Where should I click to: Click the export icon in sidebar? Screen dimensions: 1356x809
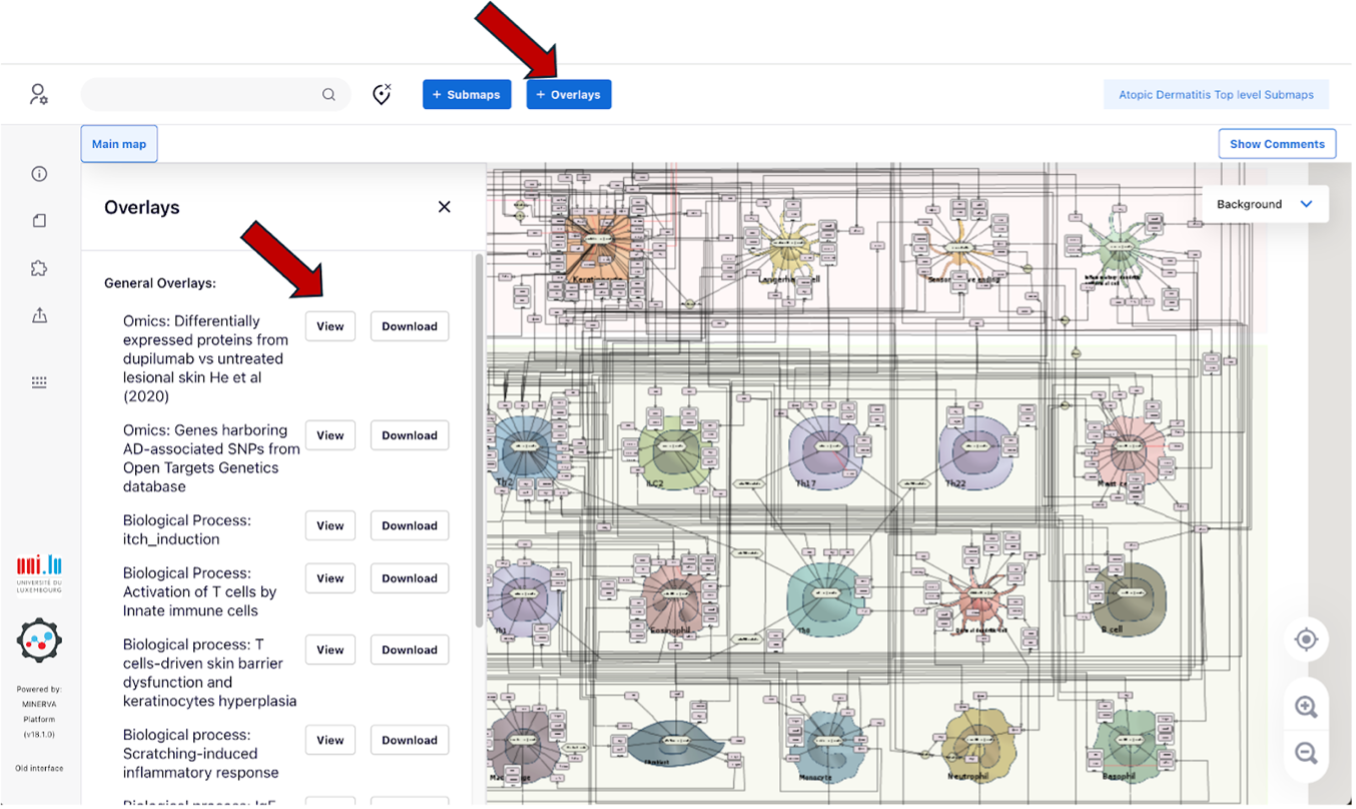click(x=39, y=316)
